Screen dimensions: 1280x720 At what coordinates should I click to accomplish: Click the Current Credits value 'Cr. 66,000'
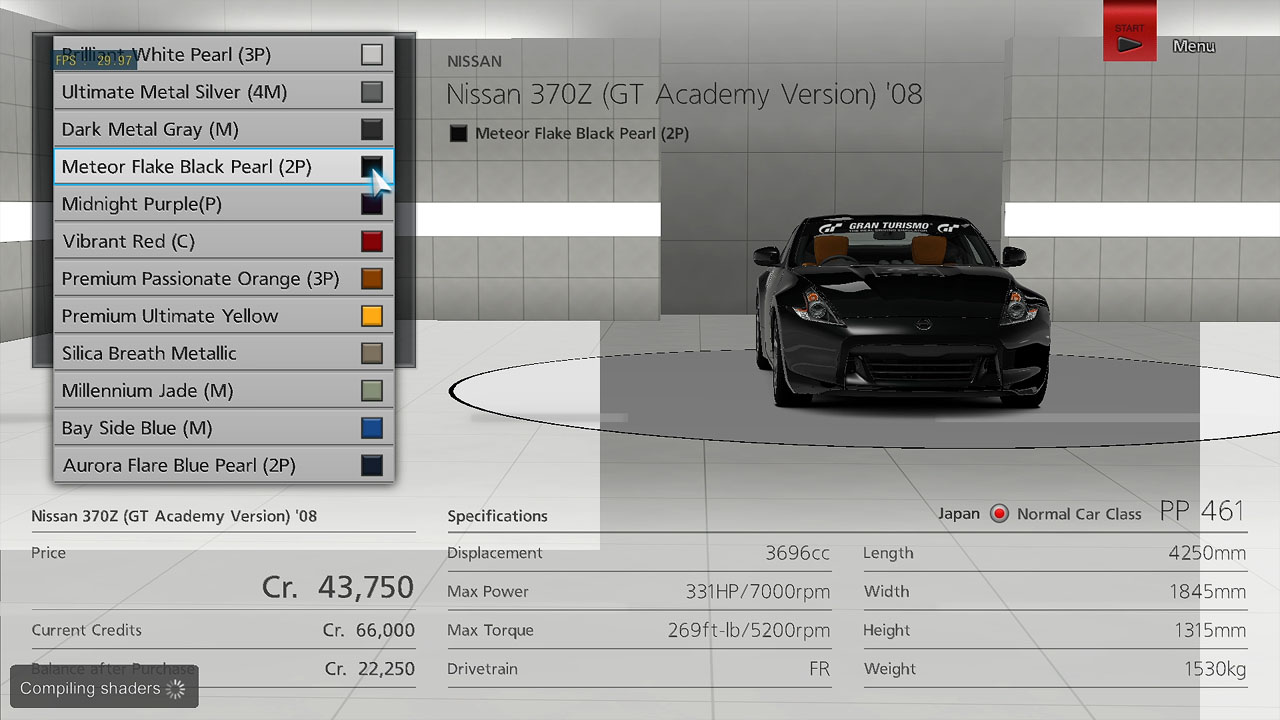(x=369, y=630)
